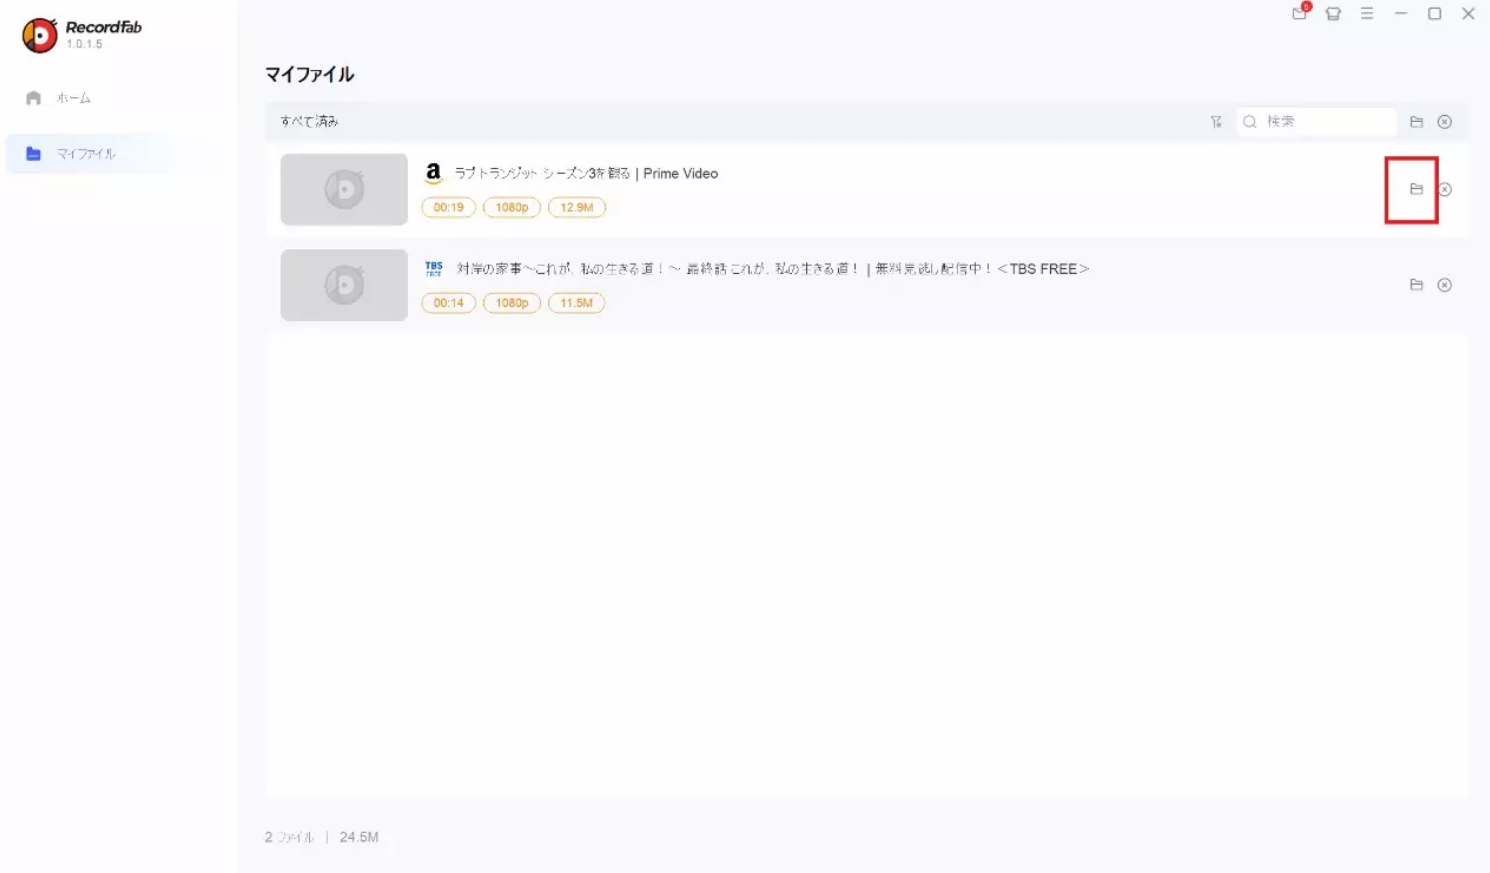1490x873 pixels.
Task: Open the RecordFab store via cart icon
Action: (1332, 14)
